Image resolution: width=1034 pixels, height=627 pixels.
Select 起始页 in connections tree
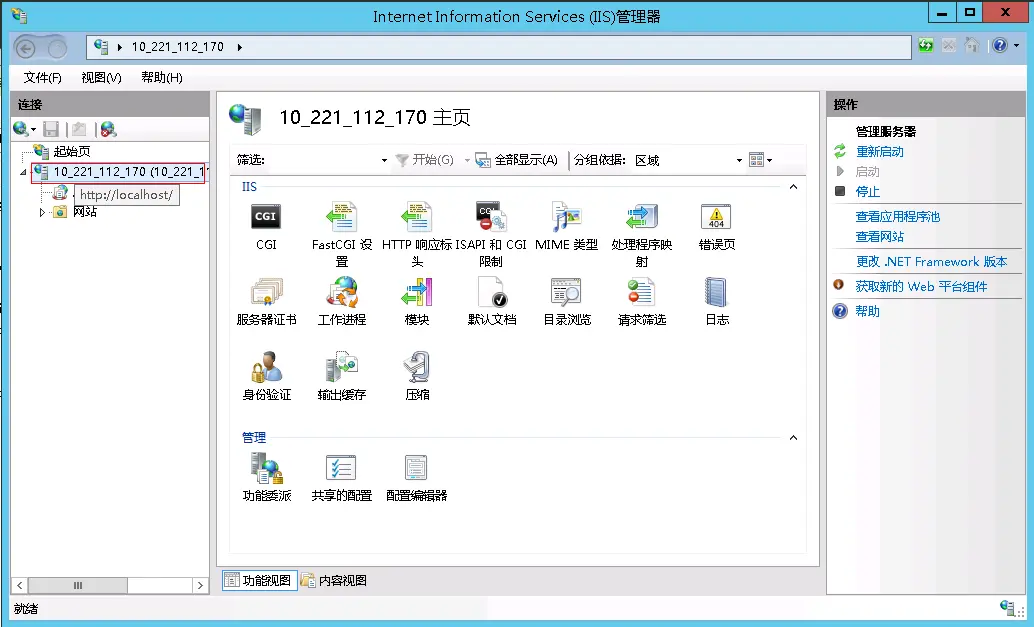coord(72,152)
